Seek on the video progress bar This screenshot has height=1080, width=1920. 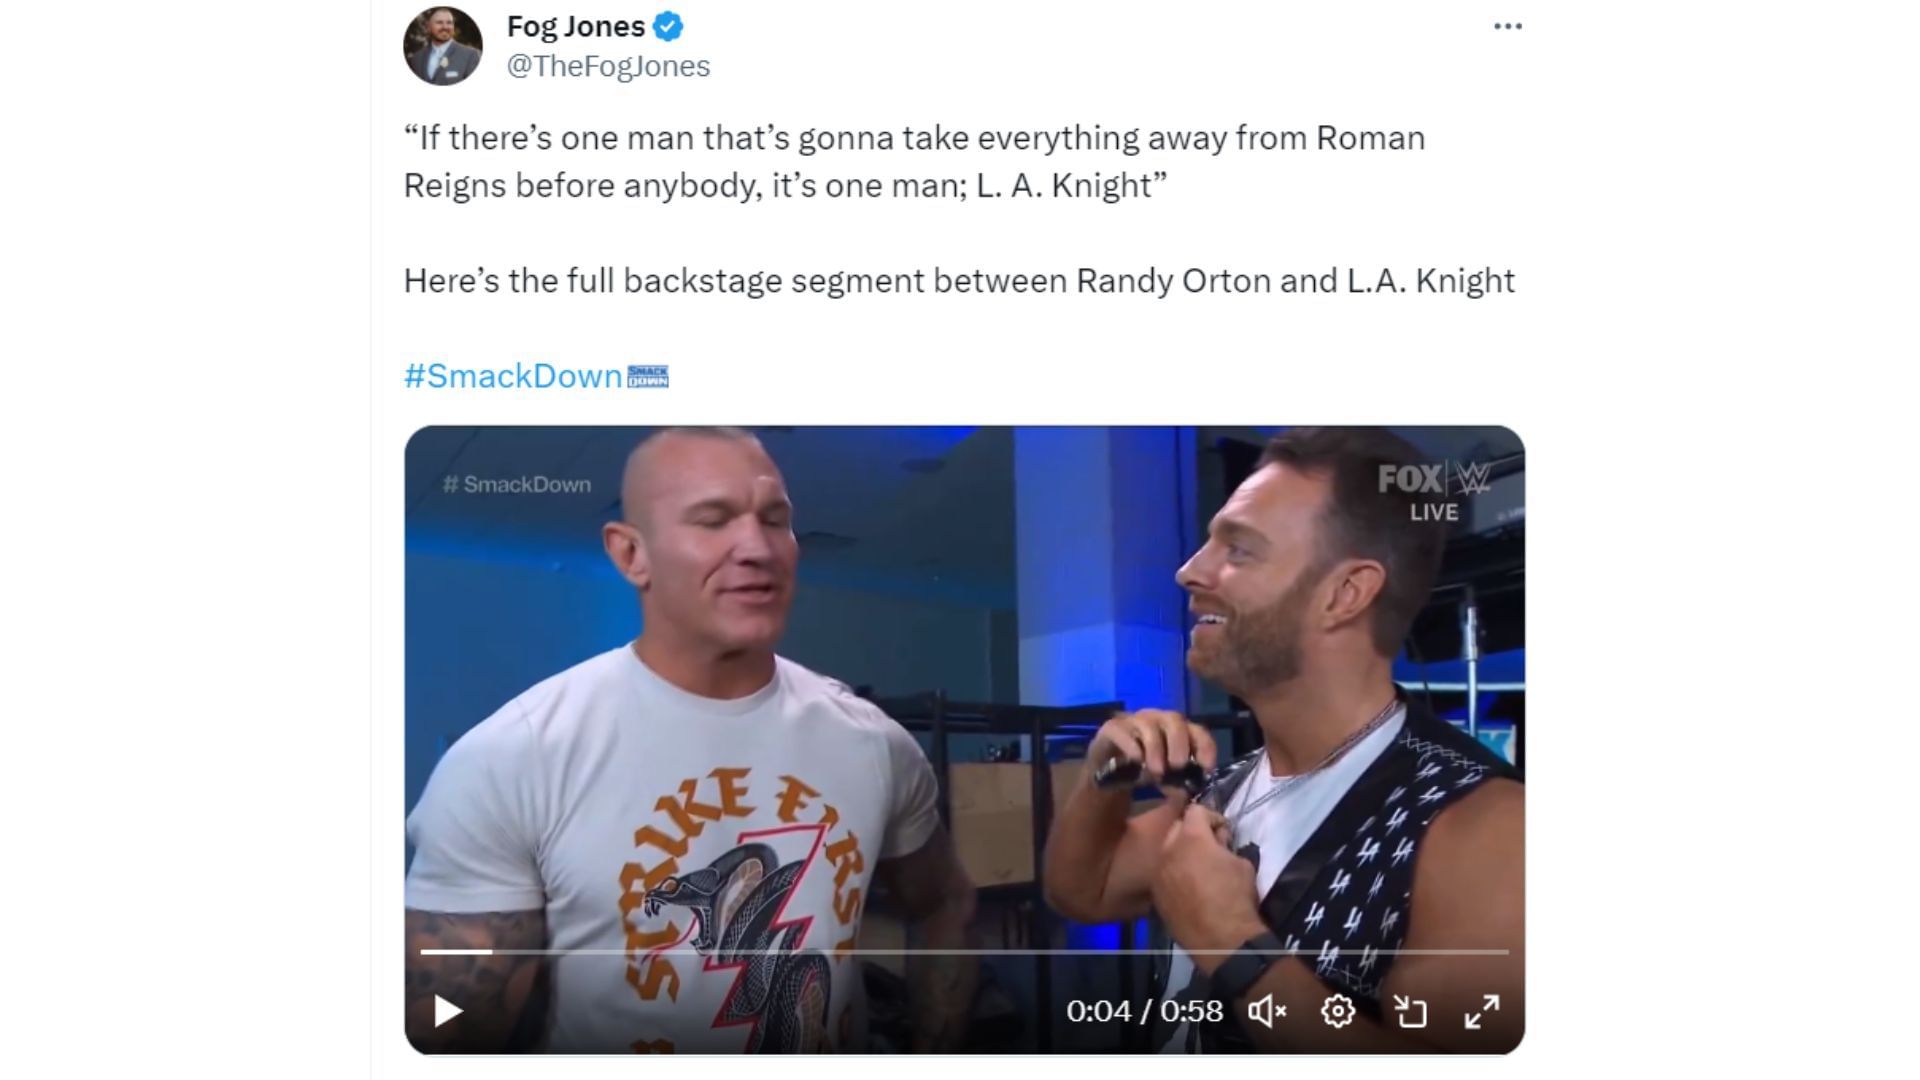click(964, 952)
